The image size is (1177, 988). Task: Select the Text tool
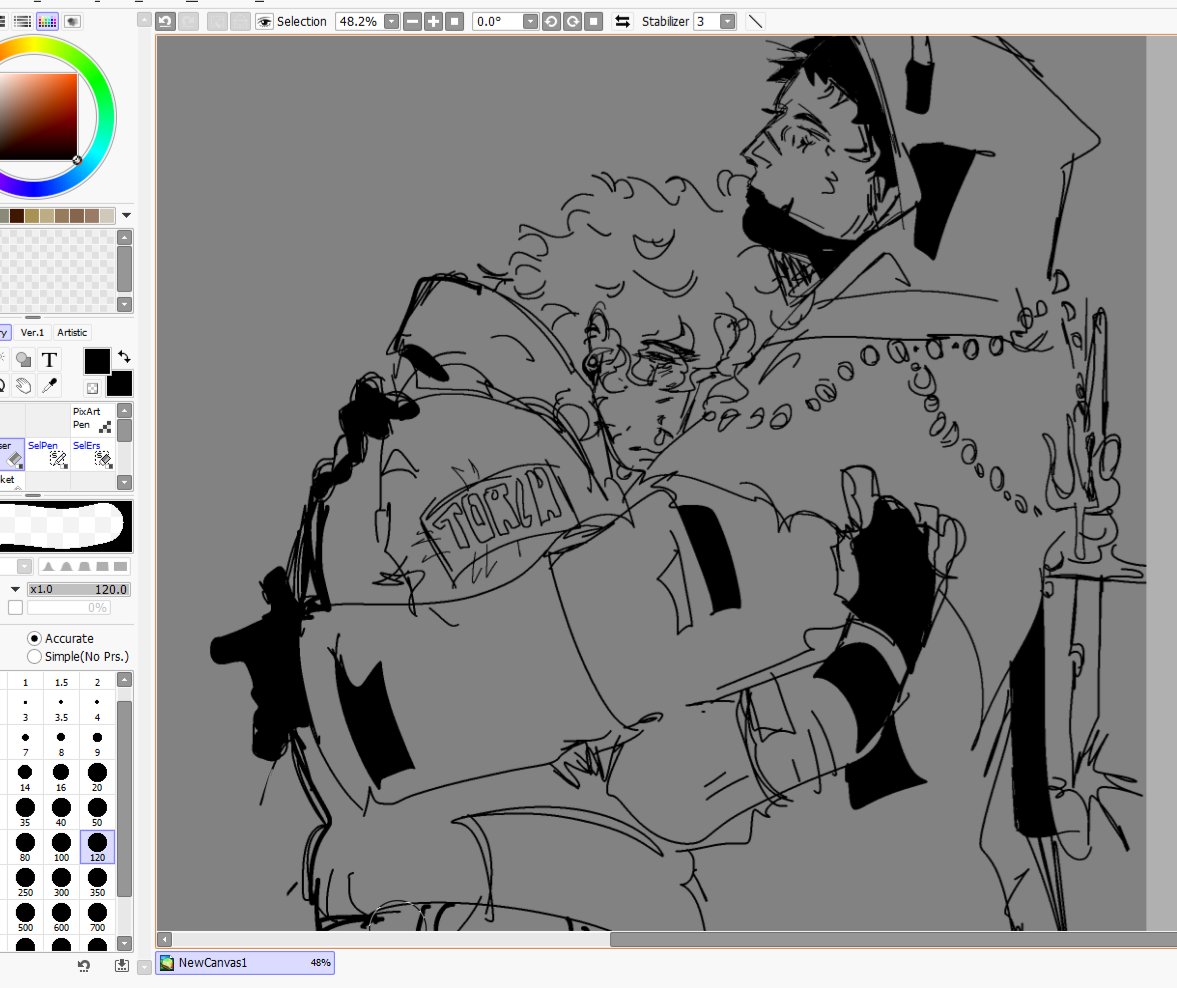click(49, 360)
